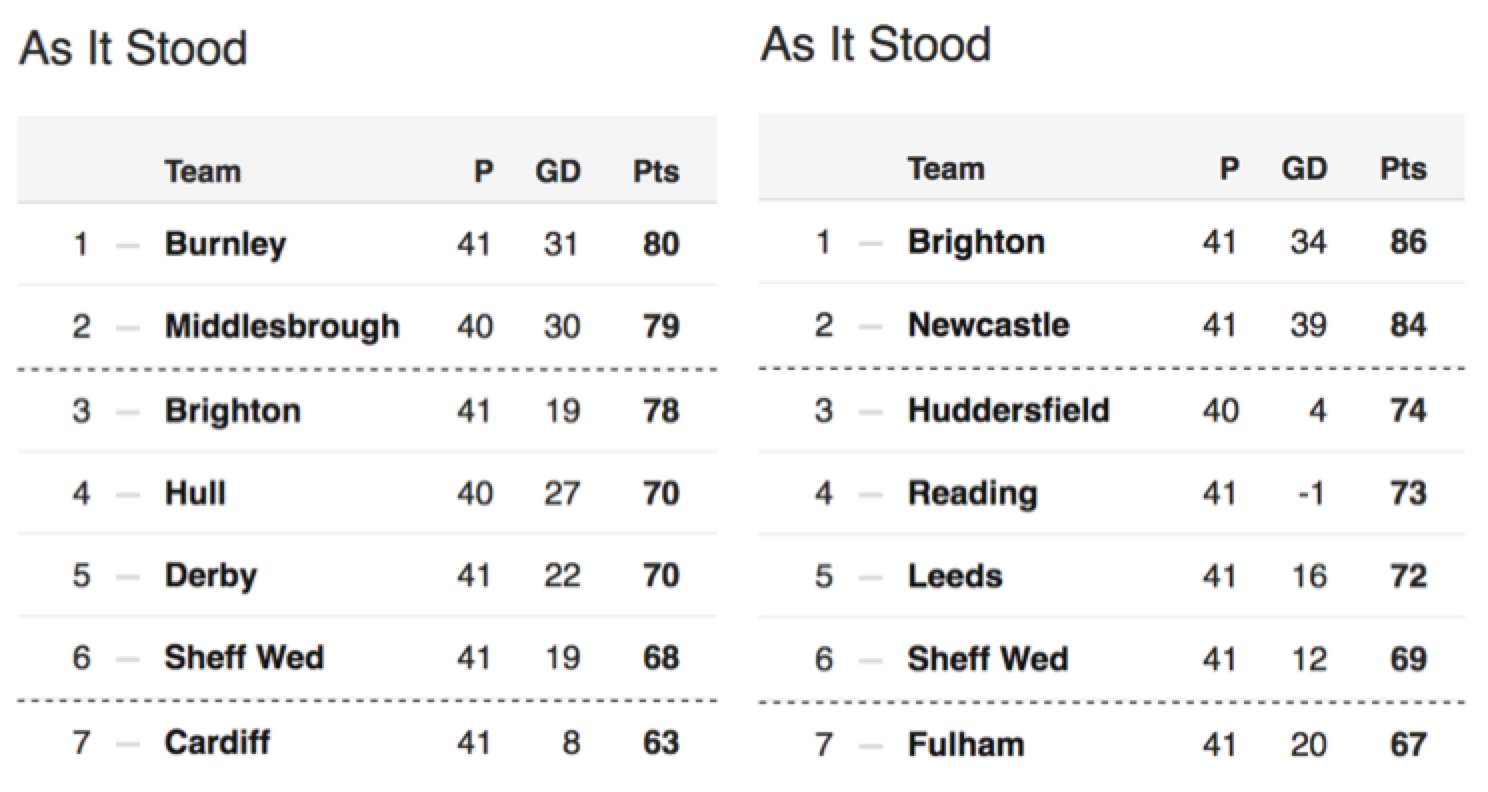
Task: Click Burnley in the left table
Action: [225, 244]
